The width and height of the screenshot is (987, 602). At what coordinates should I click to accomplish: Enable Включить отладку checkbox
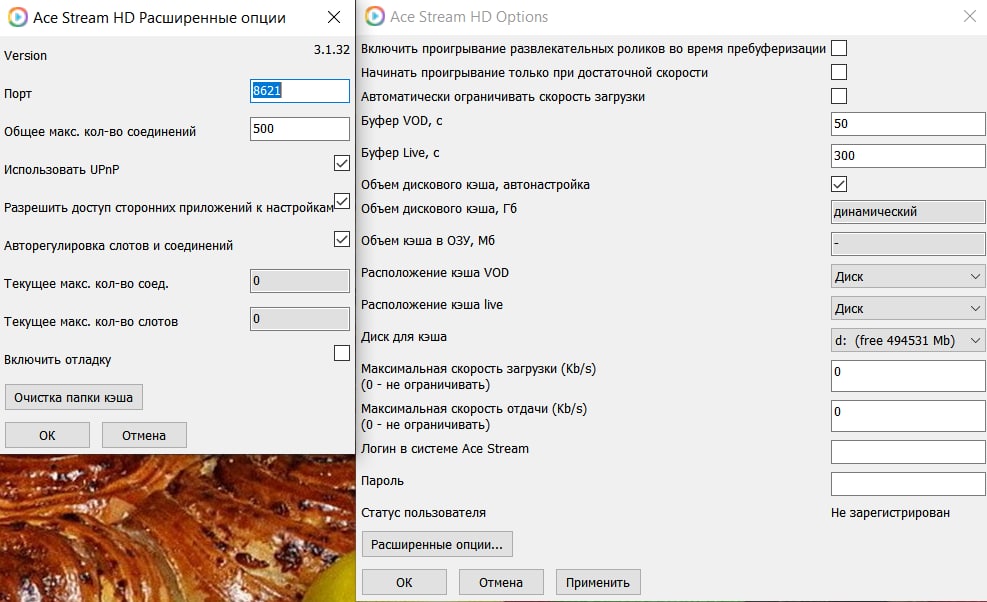[342, 353]
